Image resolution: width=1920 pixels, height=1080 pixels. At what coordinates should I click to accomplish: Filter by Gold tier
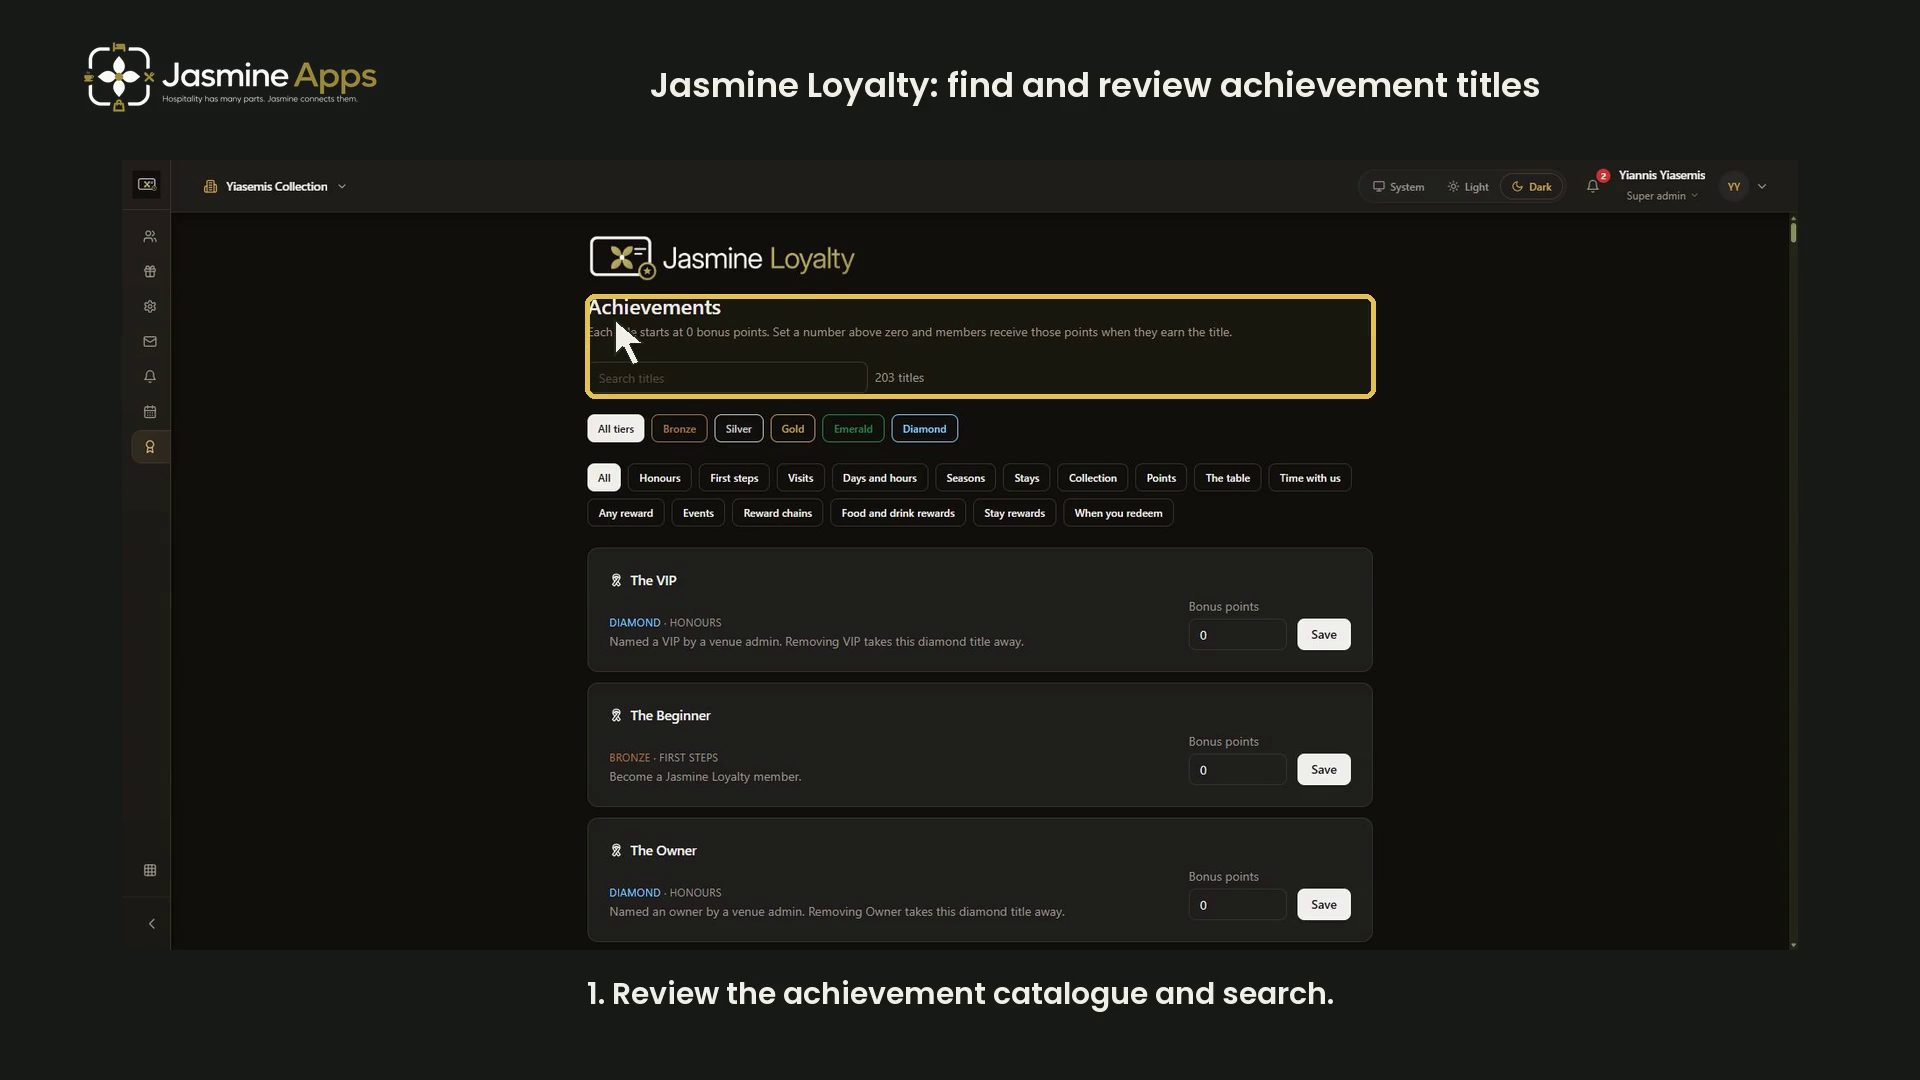pyautogui.click(x=793, y=429)
